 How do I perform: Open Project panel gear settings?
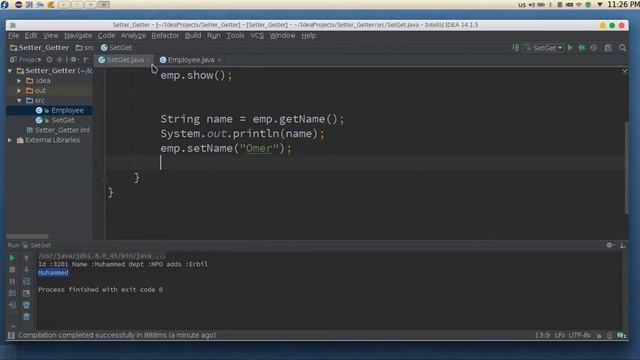[x=74, y=60]
